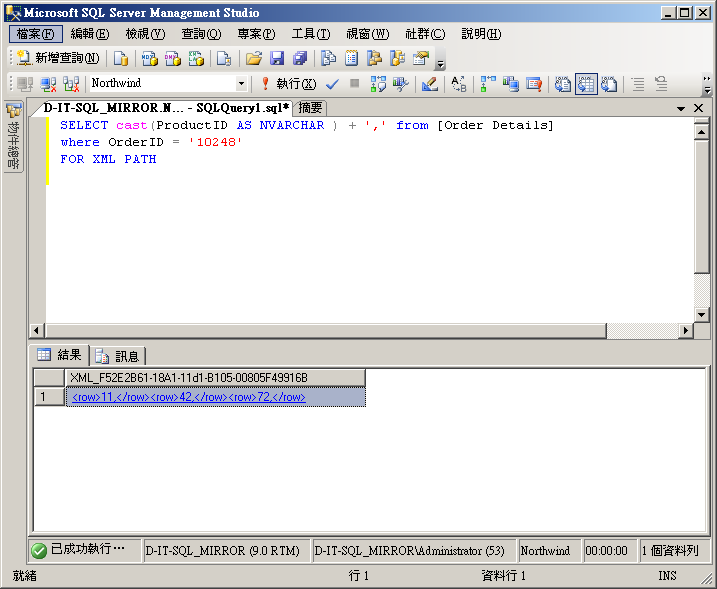This screenshot has height=589, width=717.
Task: Click the Object Explorer toolbar icon
Action: click(375, 58)
